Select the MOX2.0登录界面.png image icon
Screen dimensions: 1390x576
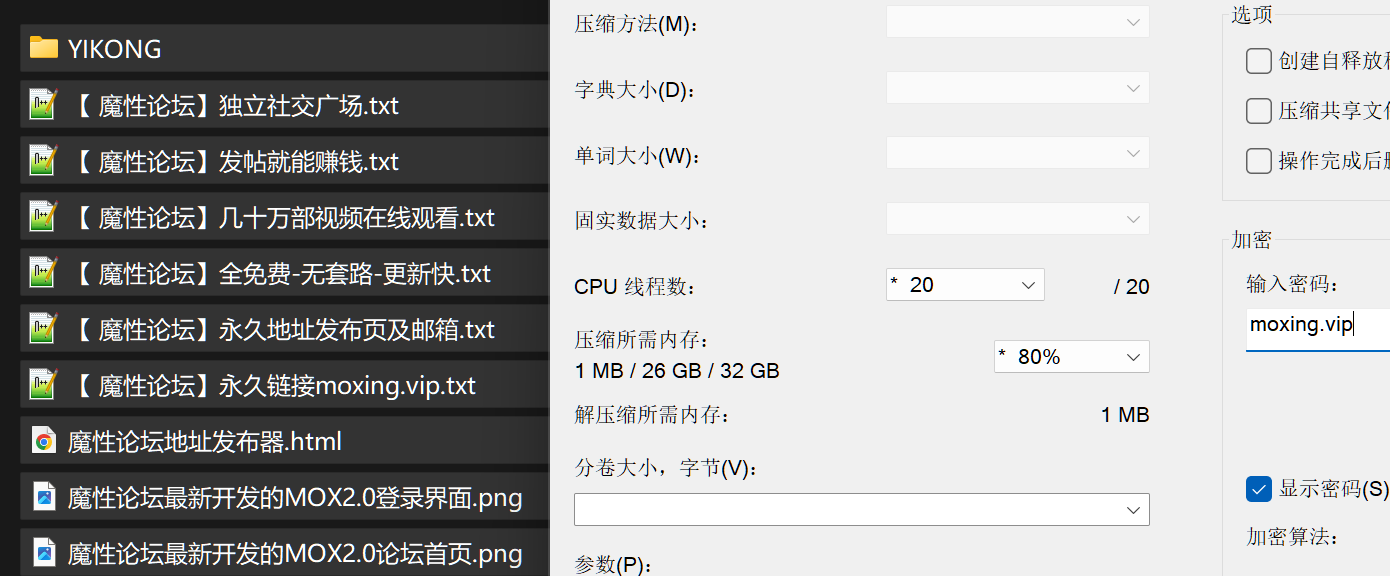click(43, 496)
